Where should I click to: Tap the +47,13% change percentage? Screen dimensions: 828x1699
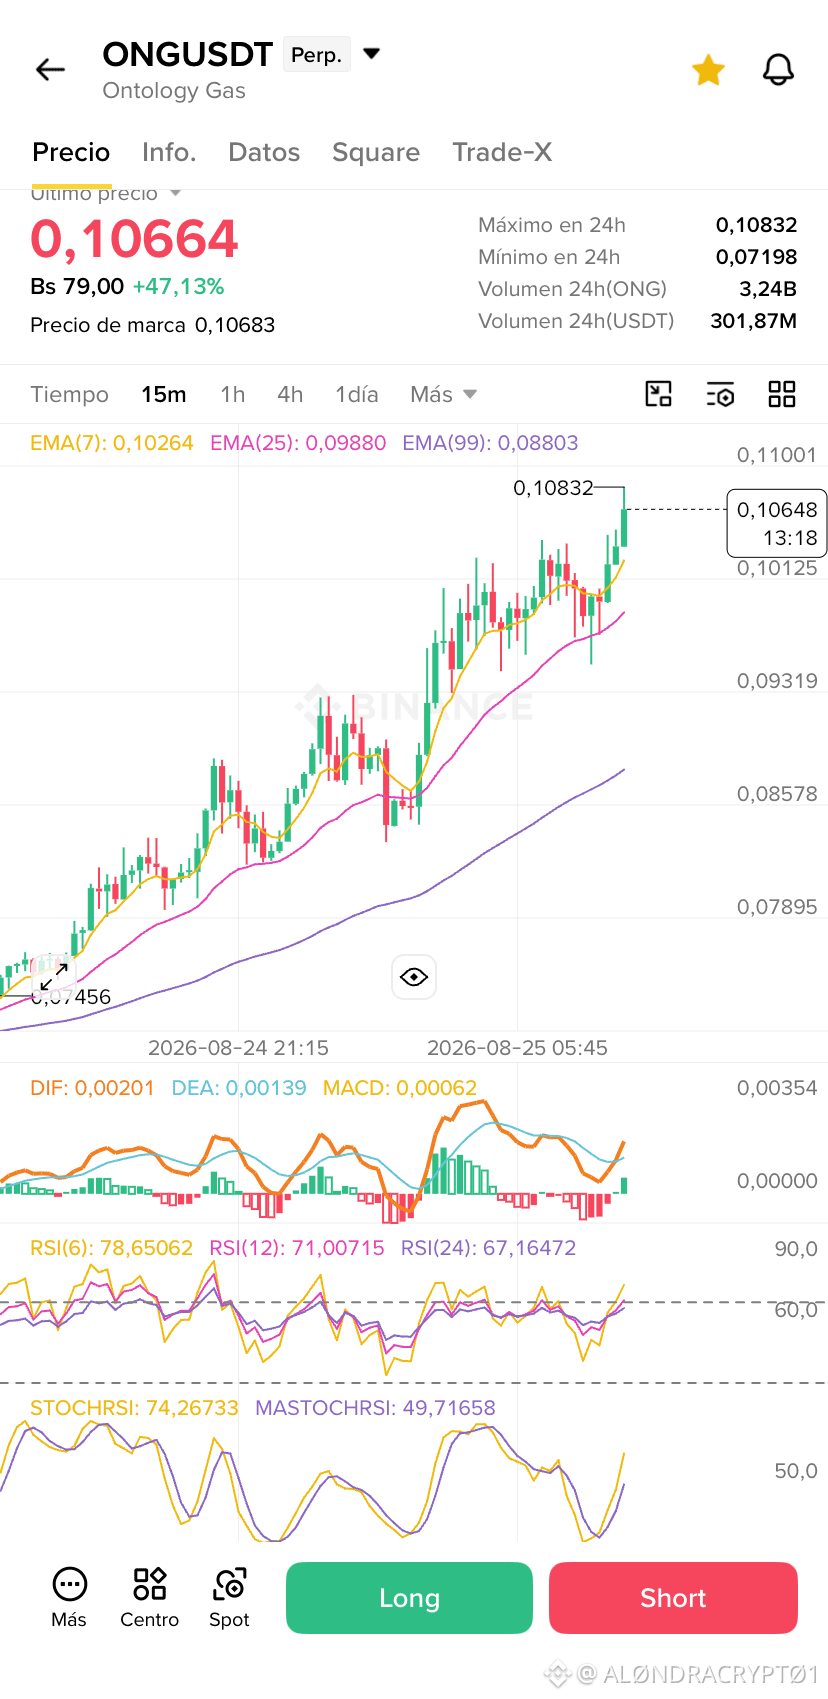point(178,287)
